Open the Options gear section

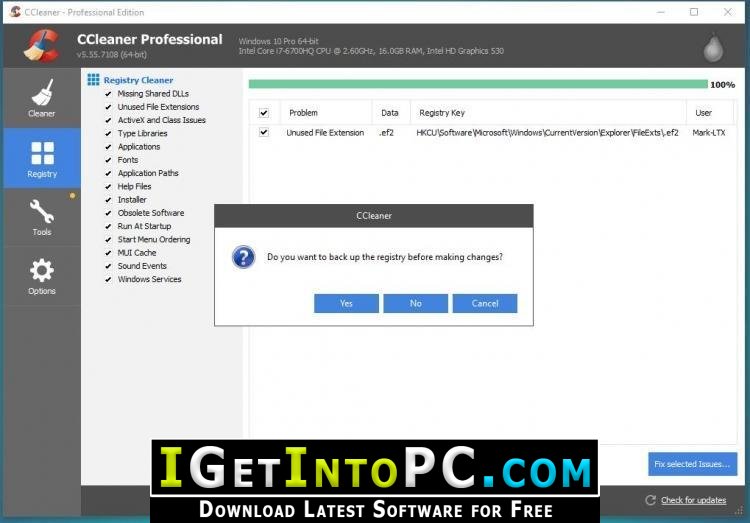(42, 277)
